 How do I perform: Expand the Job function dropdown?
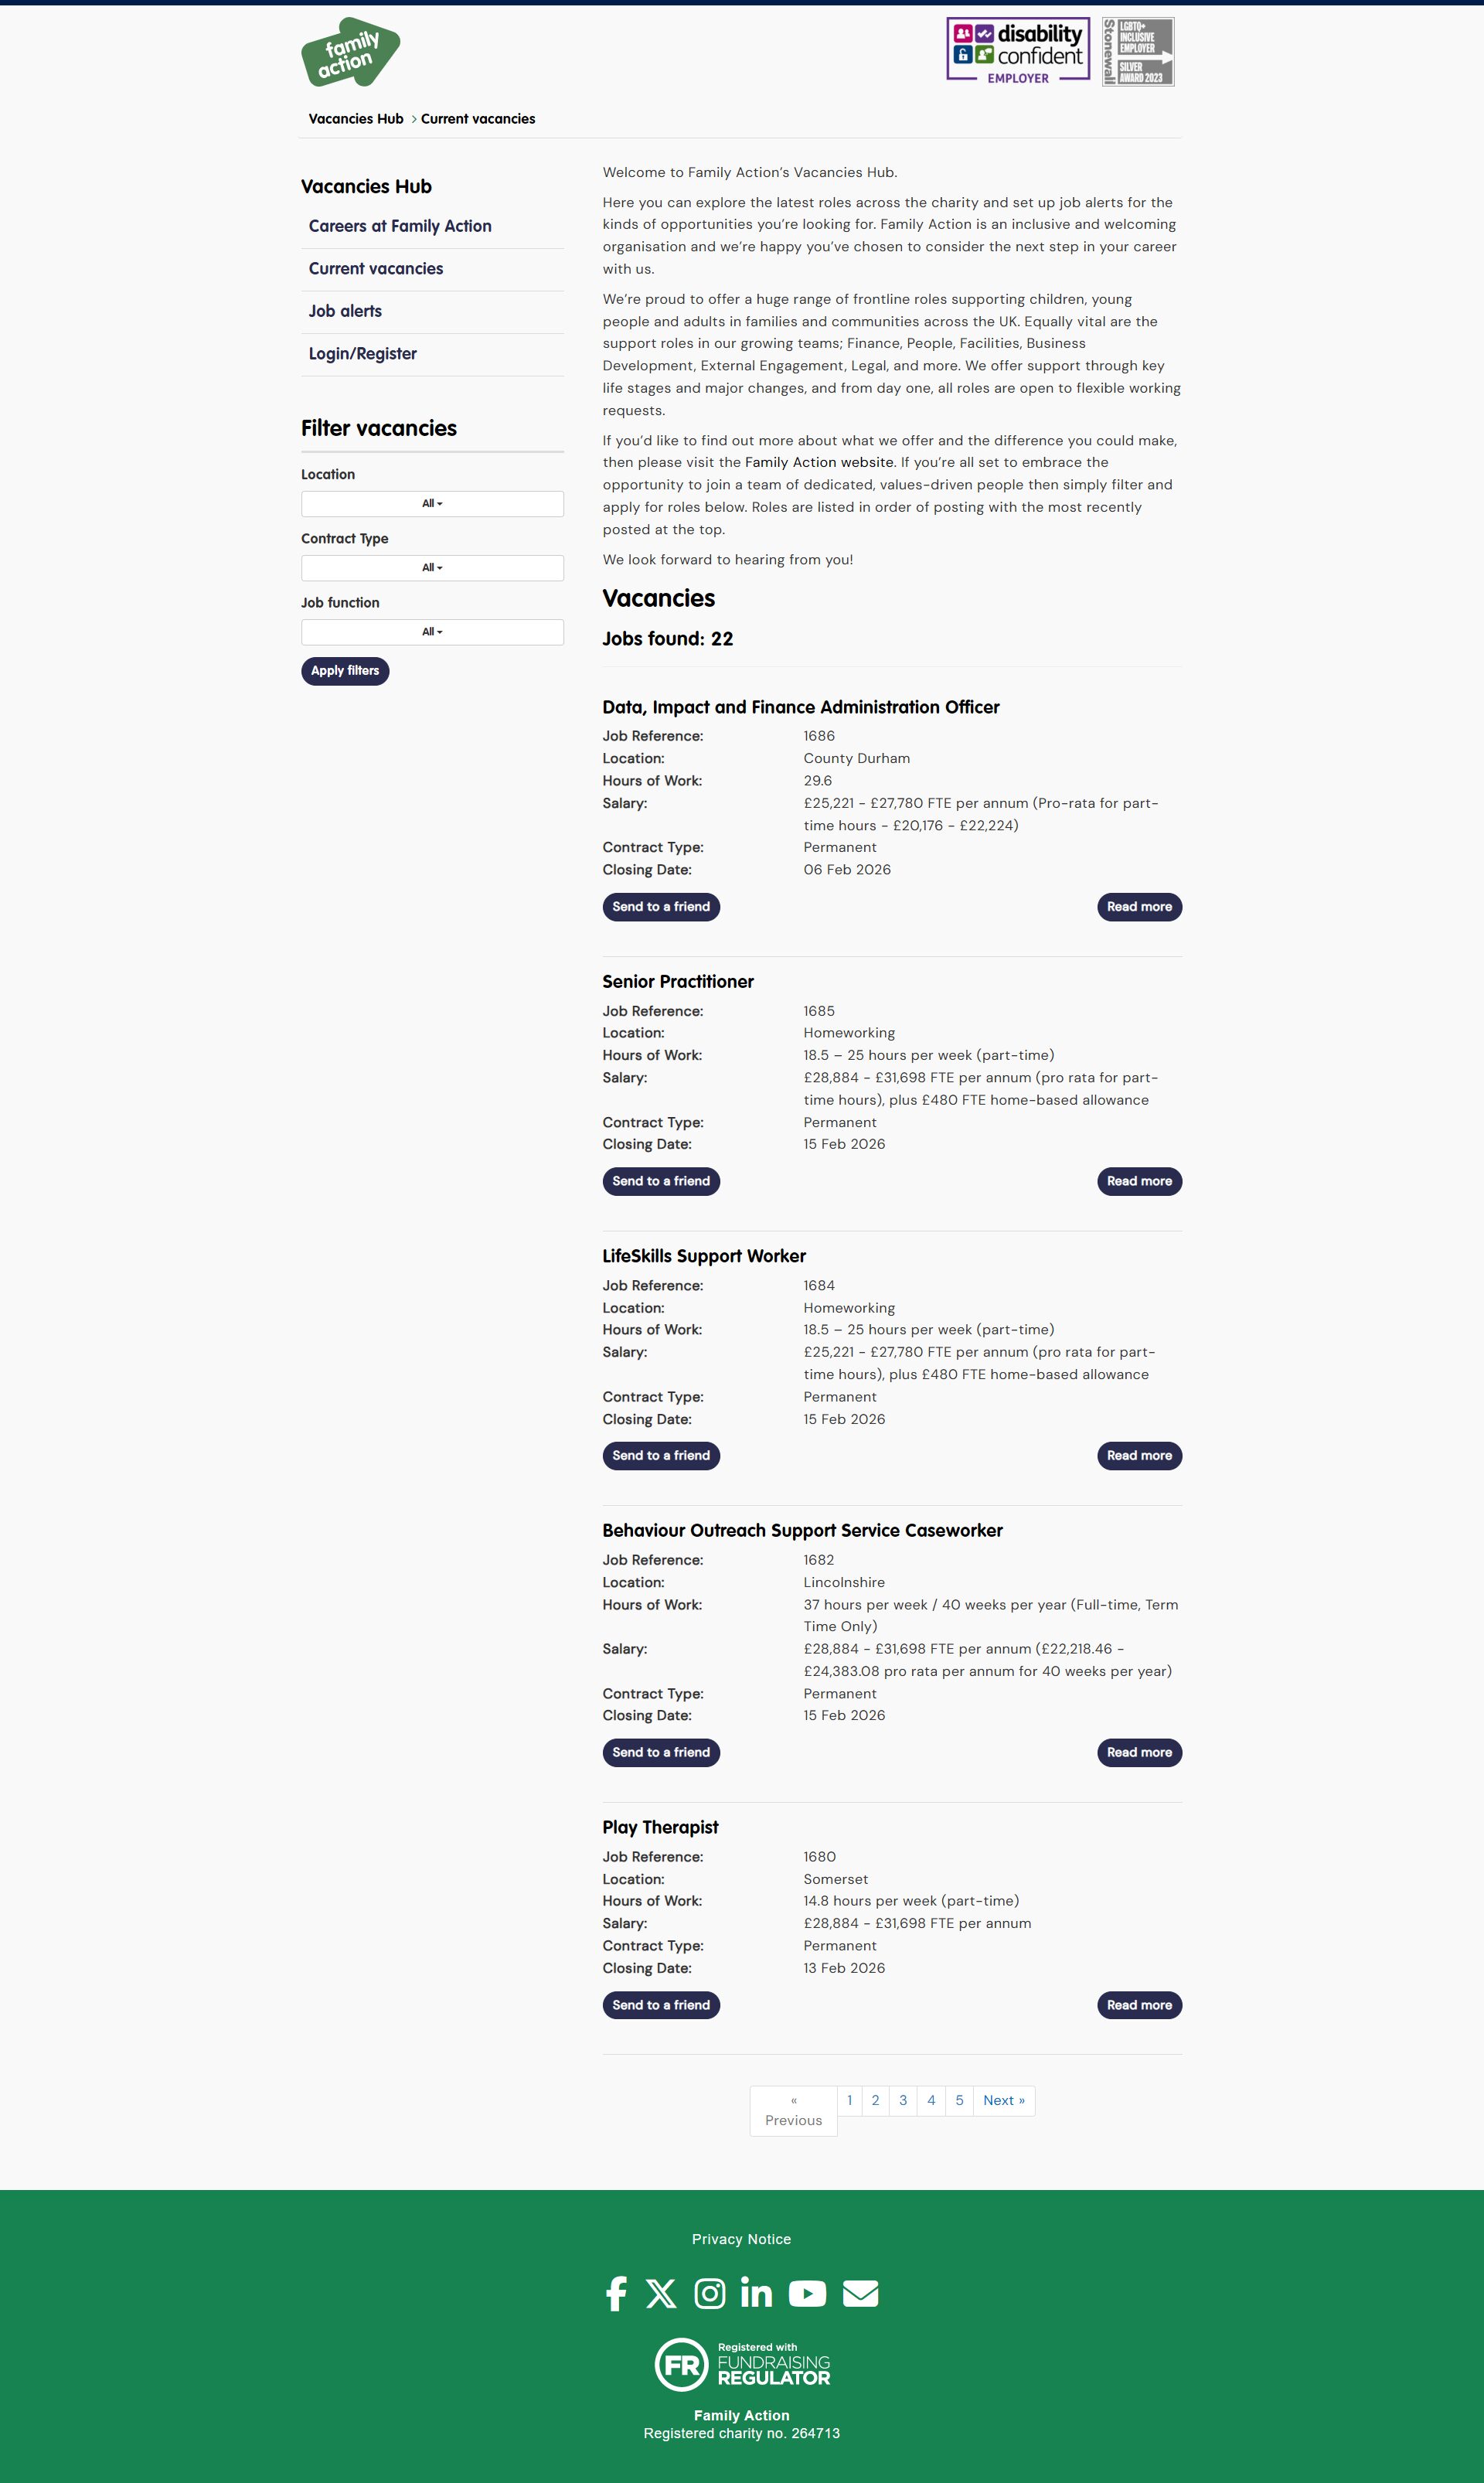tap(432, 632)
